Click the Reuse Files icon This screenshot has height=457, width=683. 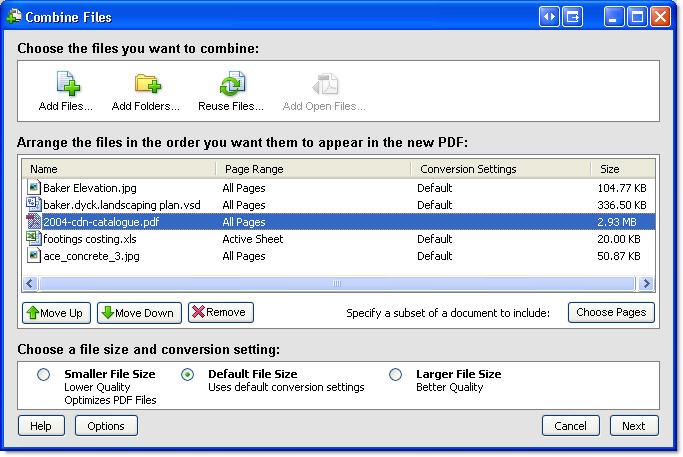(231, 84)
